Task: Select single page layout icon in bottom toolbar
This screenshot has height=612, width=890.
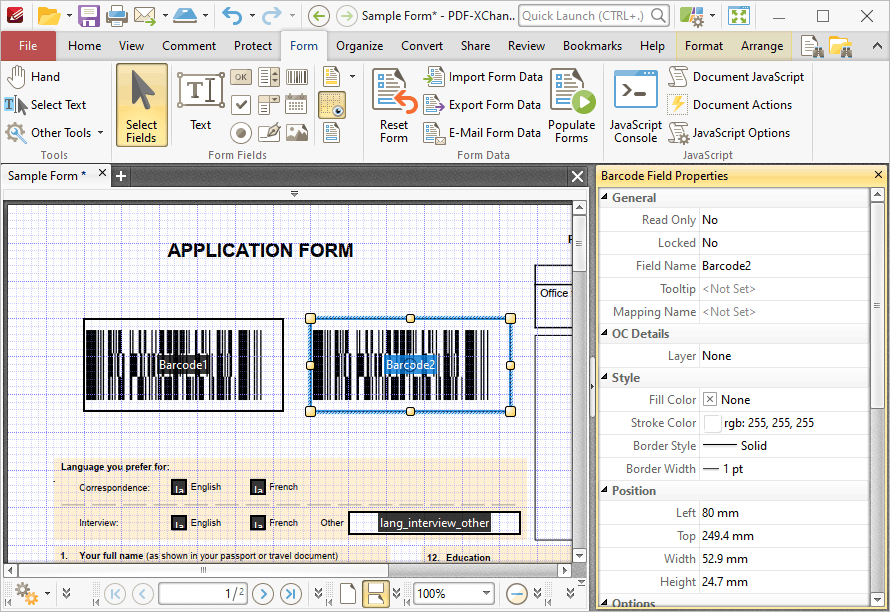Action: (348, 594)
